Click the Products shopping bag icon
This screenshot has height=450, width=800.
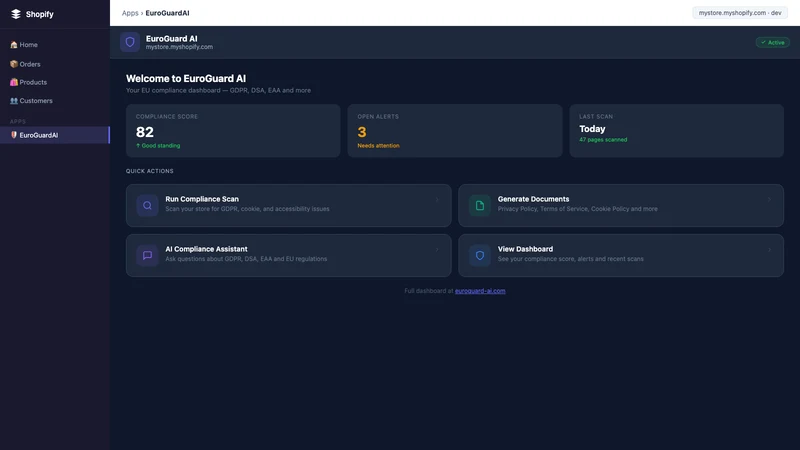[14, 82]
